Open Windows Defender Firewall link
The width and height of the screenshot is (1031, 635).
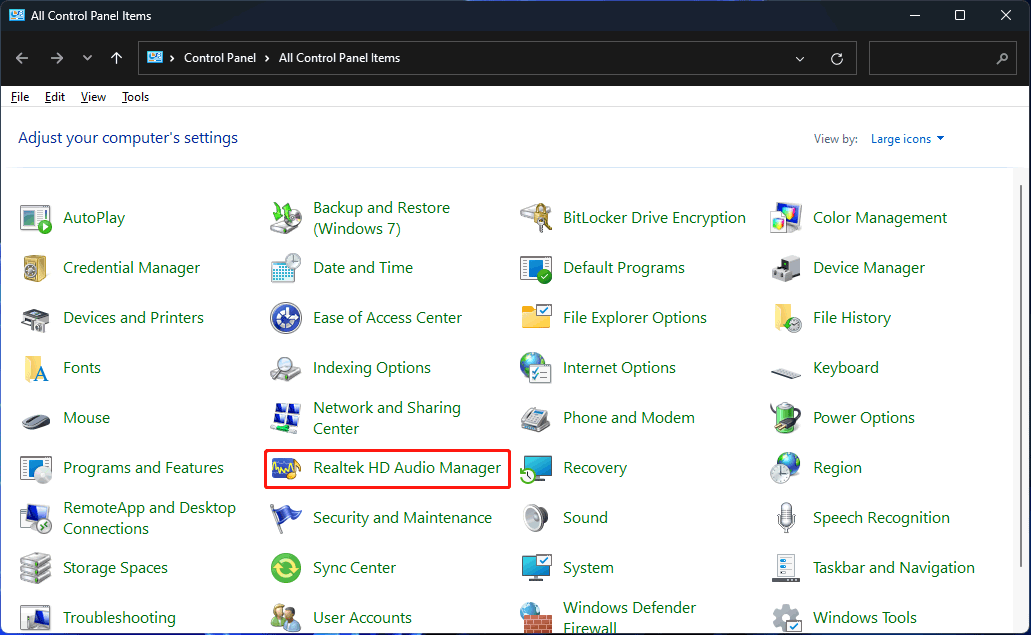(x=629, y=618)
